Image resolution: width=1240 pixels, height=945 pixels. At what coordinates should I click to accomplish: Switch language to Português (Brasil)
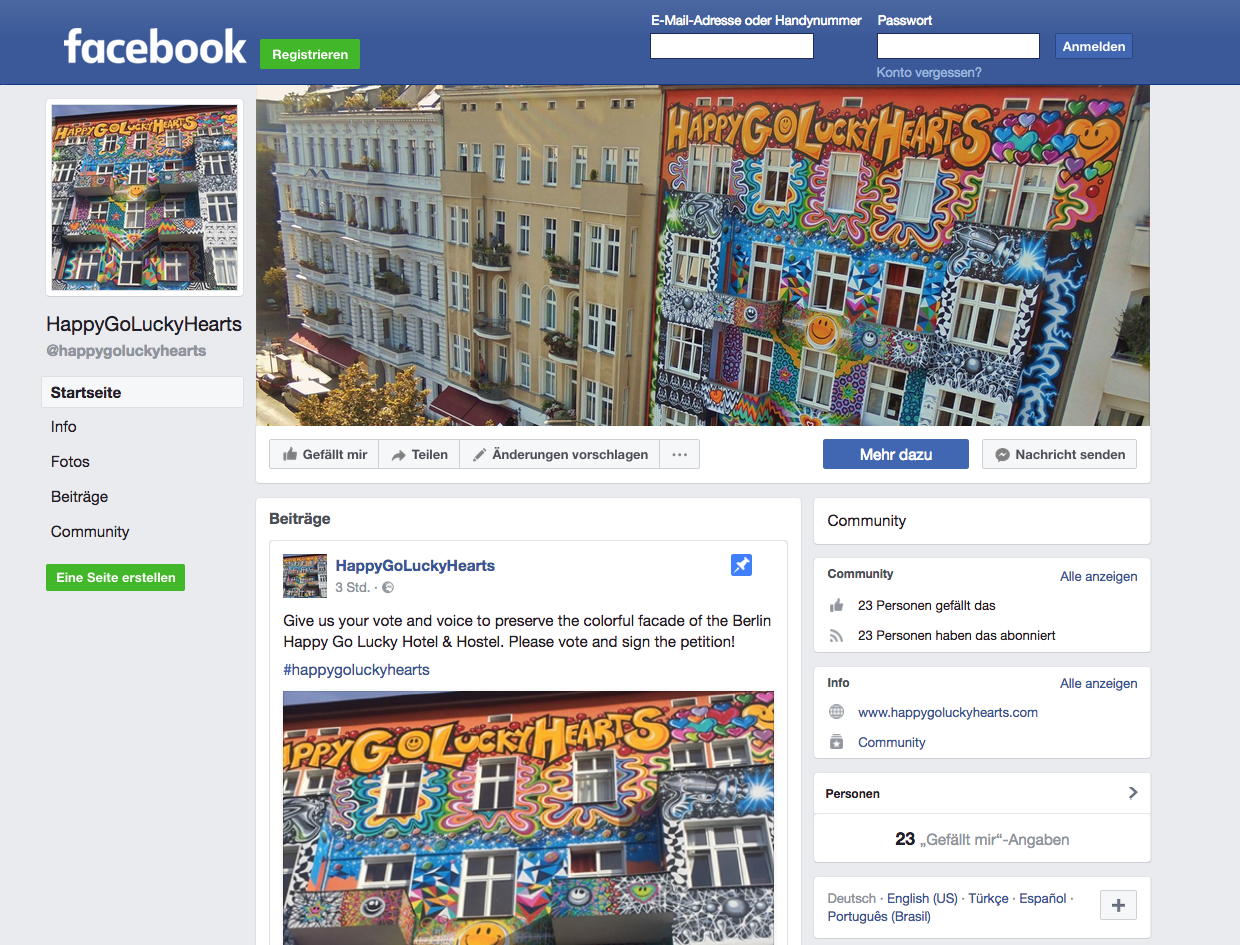pyautogui.click(x=879, y=916)
